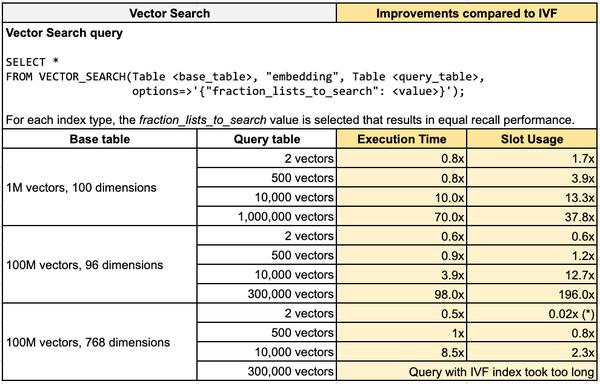Click the 37.8x slot usage cell
Image resolution: width=600 pixels, height=384 pixels.
[532, 216]
